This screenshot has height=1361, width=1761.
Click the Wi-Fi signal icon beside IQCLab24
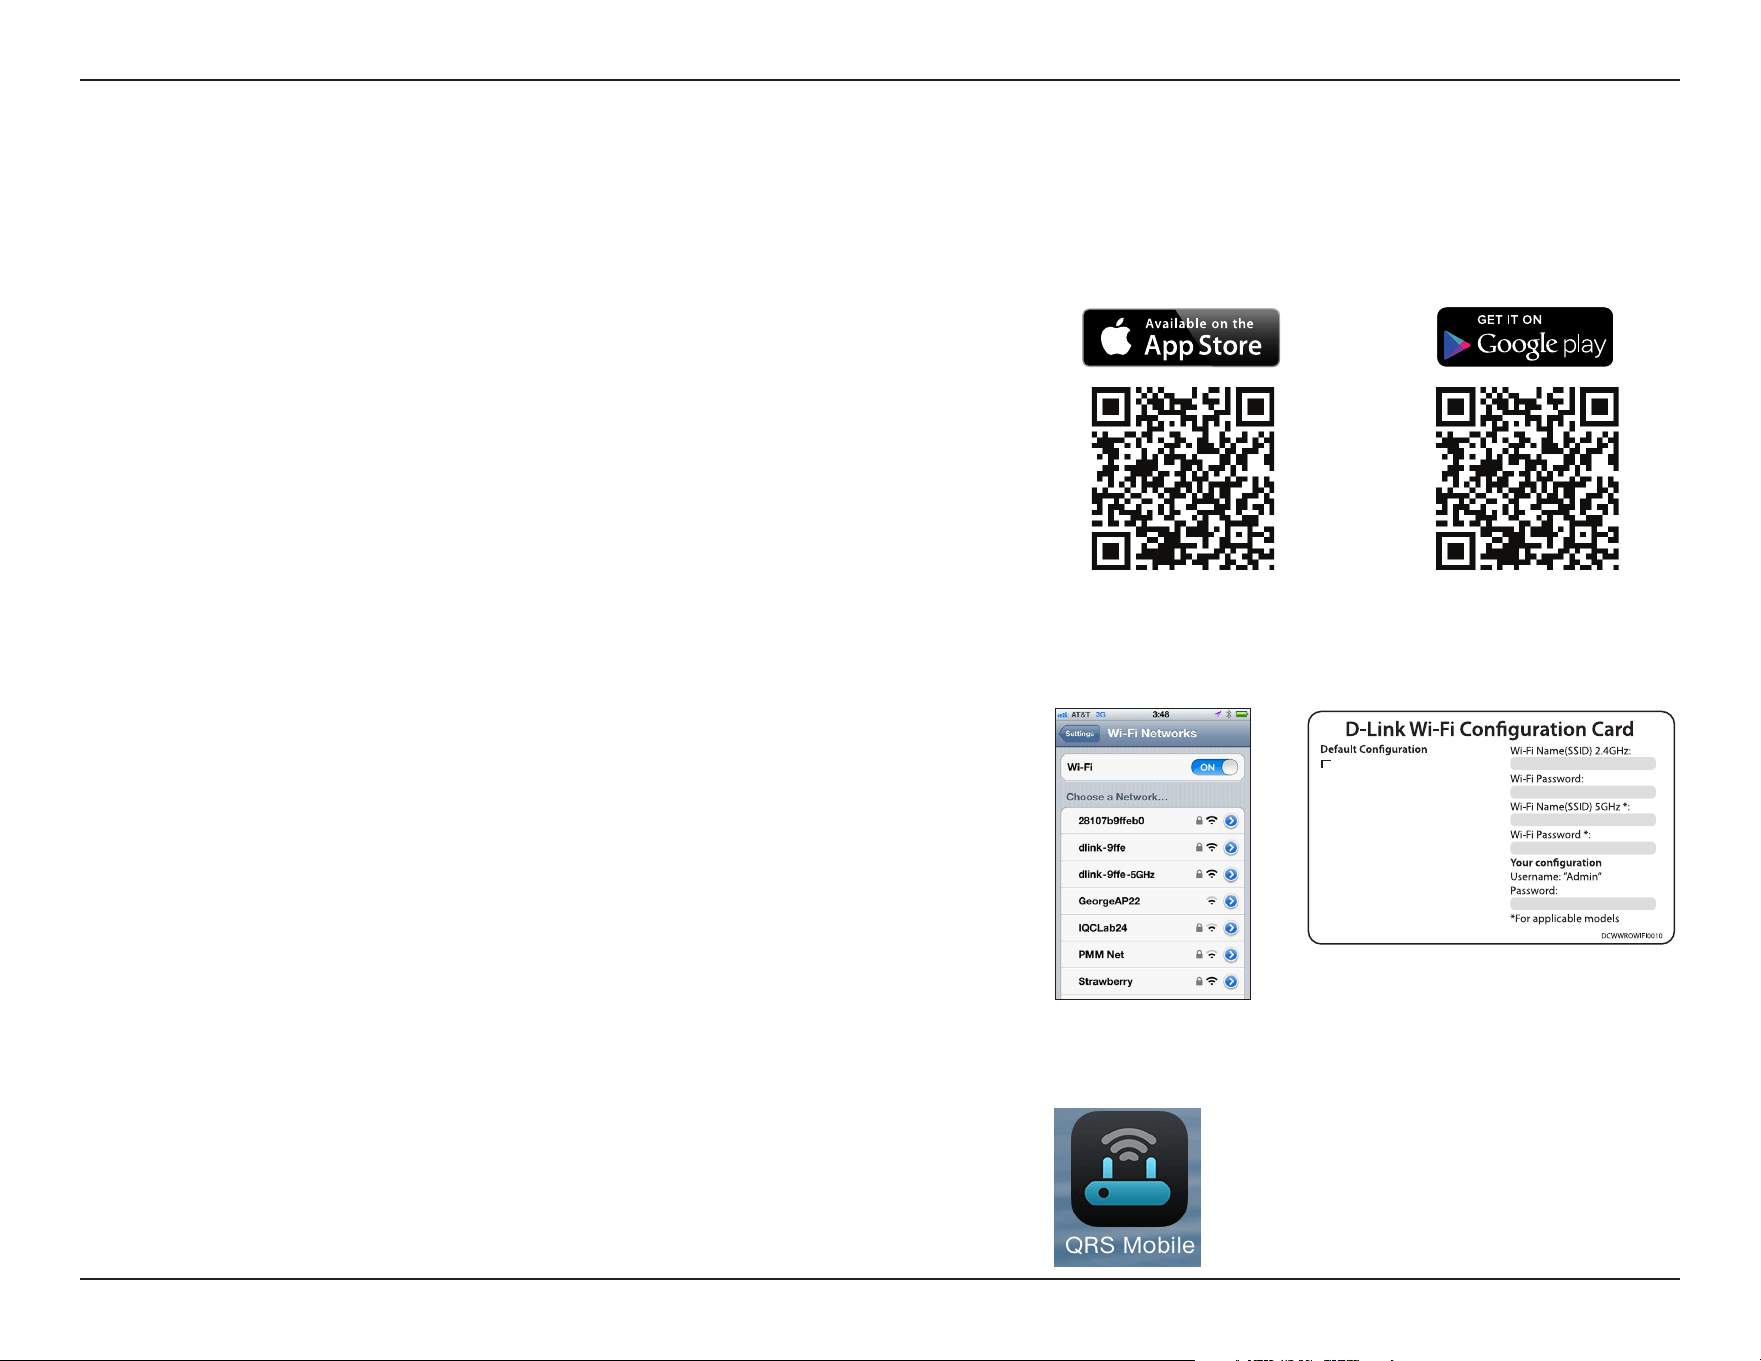(1211, 928)
